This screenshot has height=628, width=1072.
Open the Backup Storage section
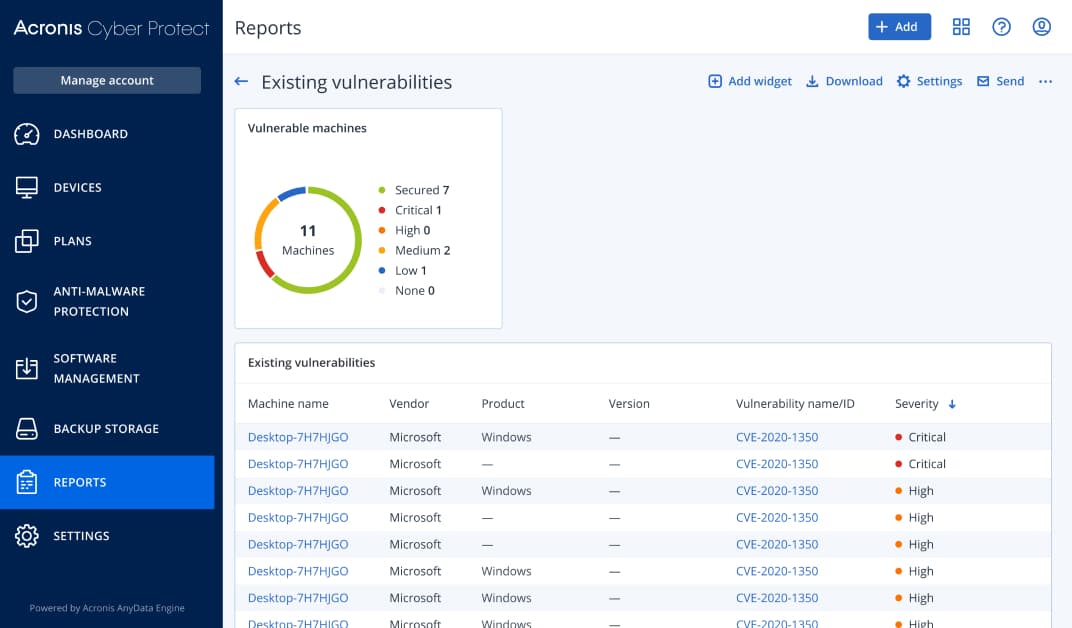105,429
